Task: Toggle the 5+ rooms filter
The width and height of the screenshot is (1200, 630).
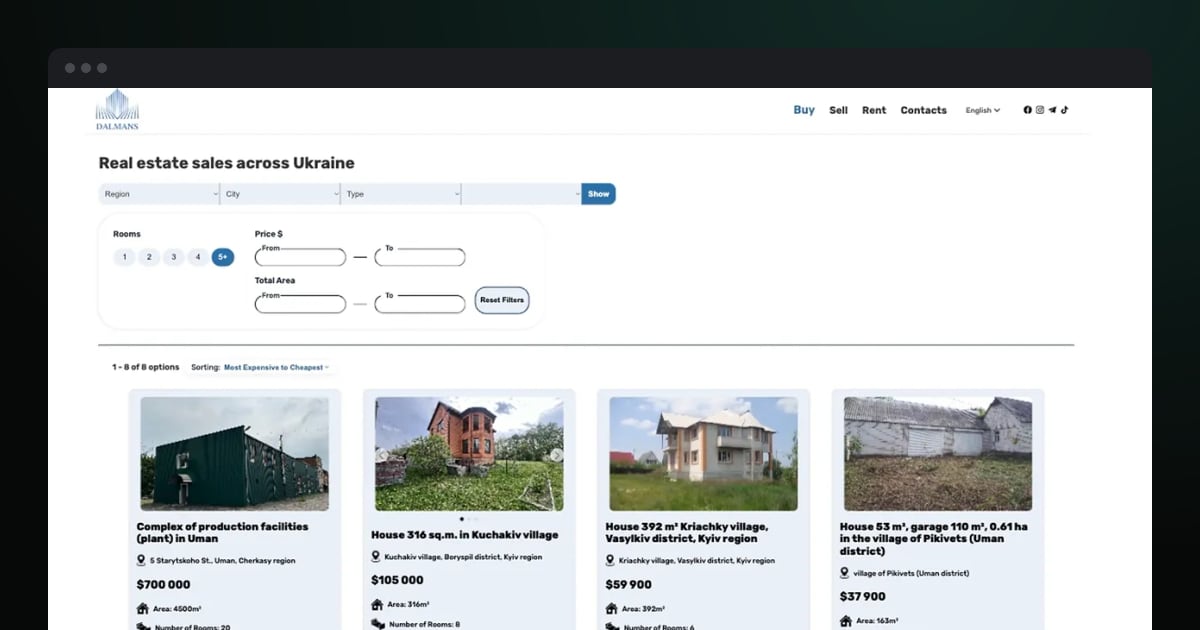Action: (x=222, y=257)
